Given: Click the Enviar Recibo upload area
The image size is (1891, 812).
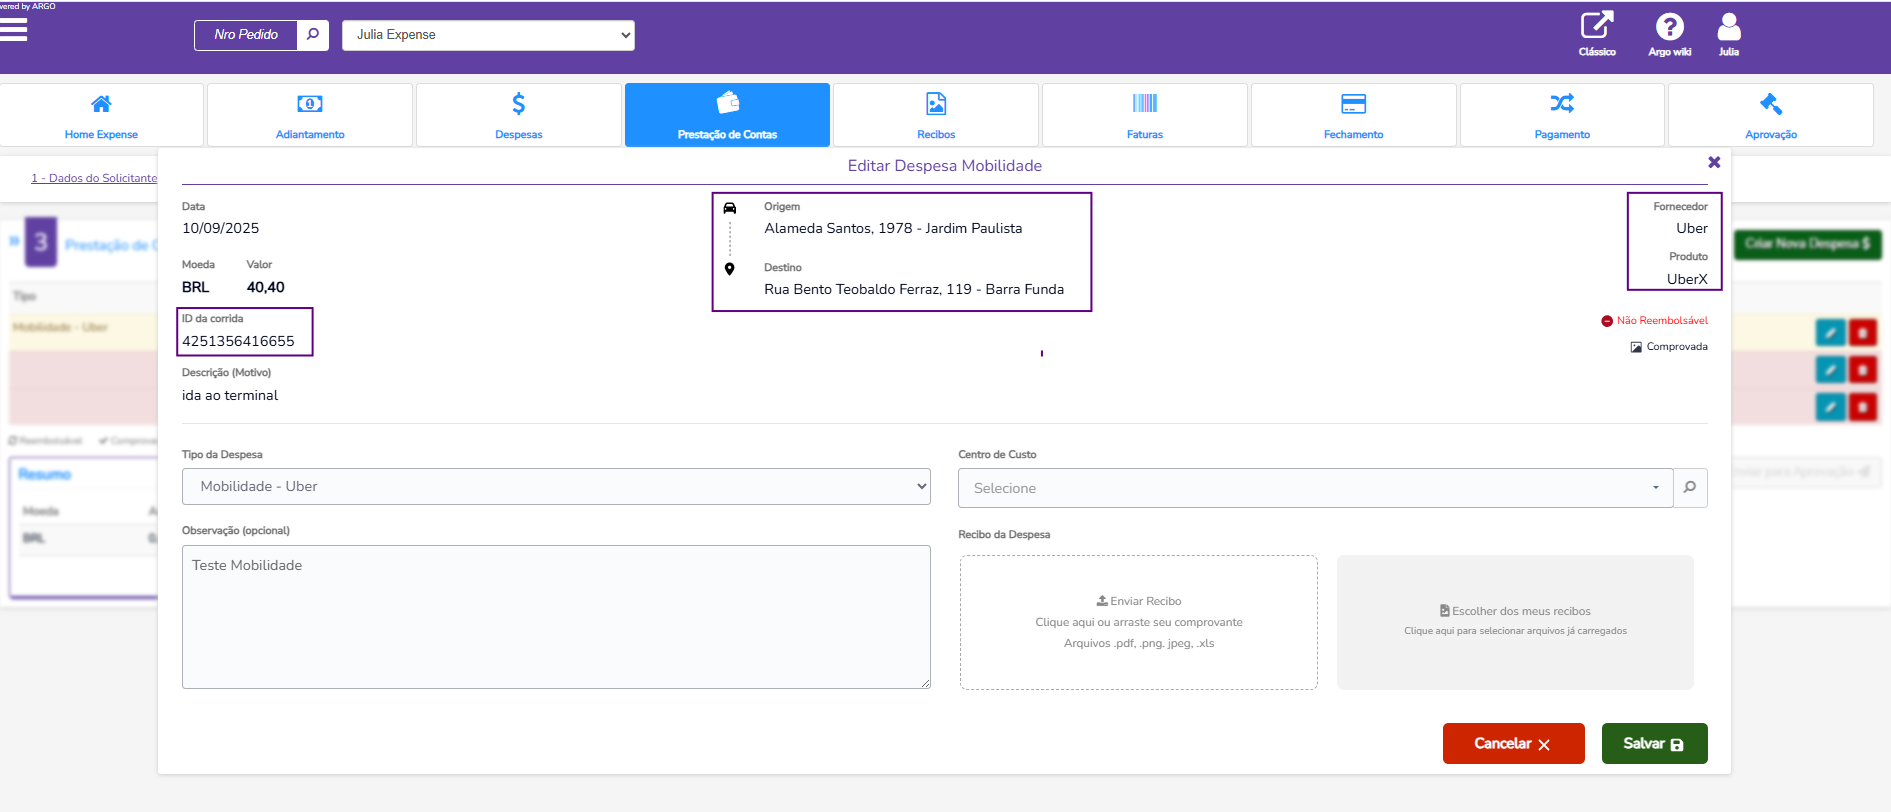Looking at the screenshot, I should coord(1138,622).
